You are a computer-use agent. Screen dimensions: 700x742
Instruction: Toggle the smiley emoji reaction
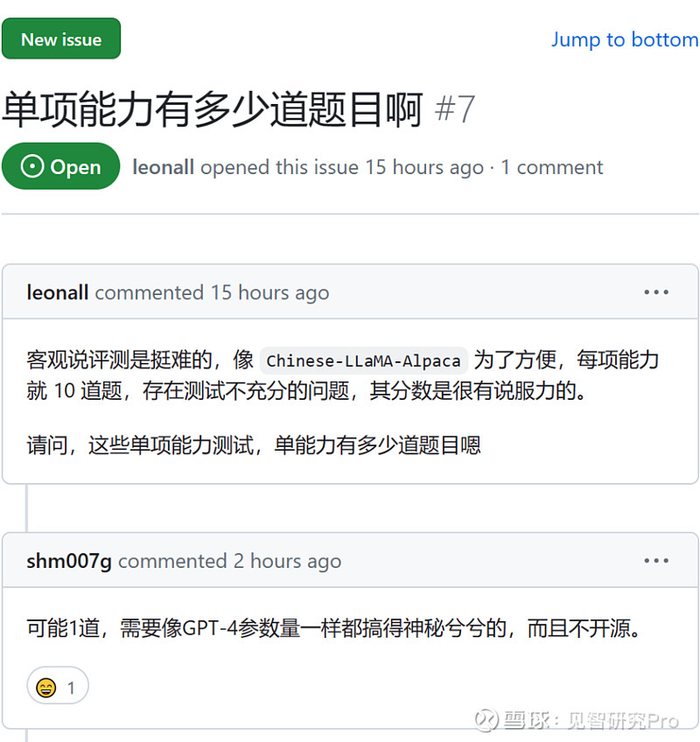57,687
